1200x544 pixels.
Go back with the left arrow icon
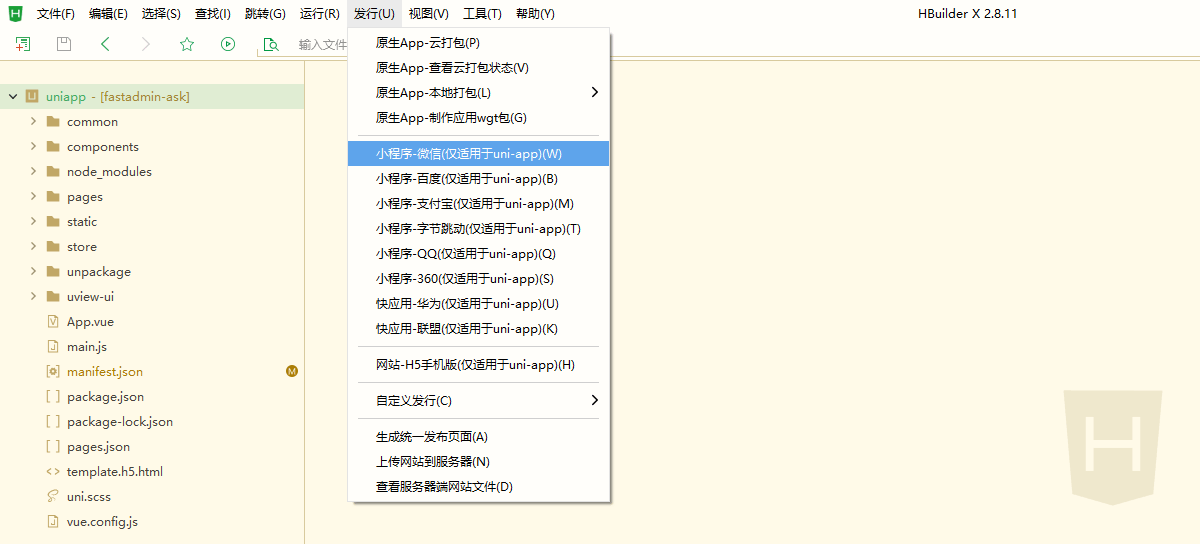[105, 44]
